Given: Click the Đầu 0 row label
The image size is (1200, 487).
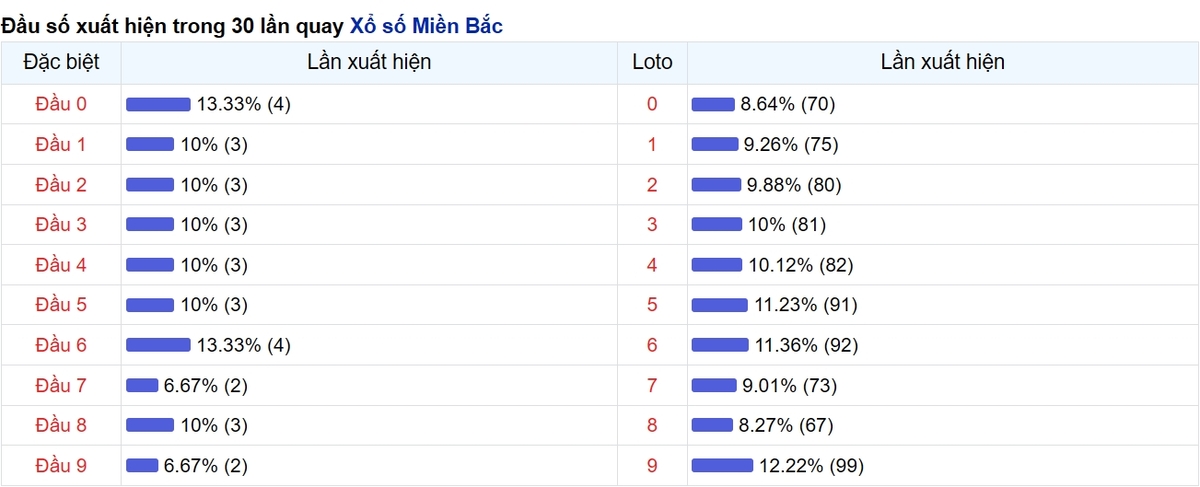Looking at the screenshot, I should 61,104.
